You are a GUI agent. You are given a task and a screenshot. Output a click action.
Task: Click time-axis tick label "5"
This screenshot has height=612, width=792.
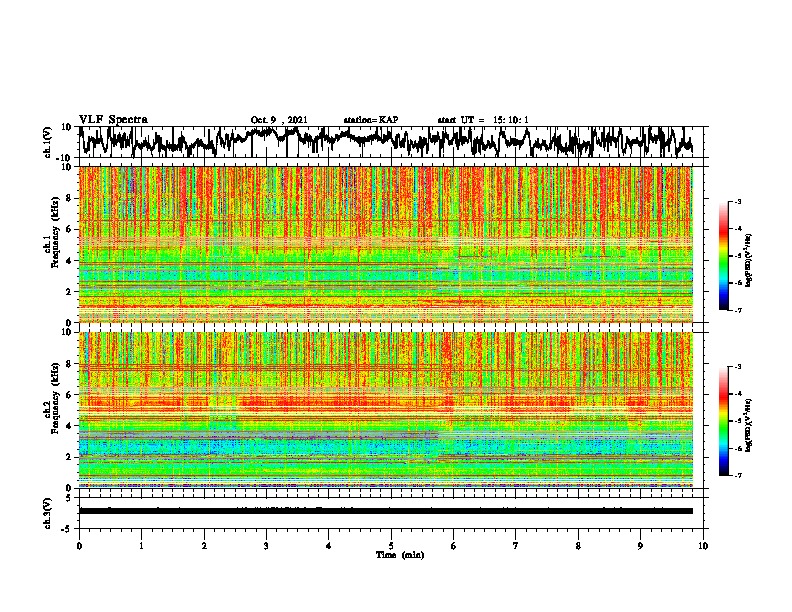[391, 546]
